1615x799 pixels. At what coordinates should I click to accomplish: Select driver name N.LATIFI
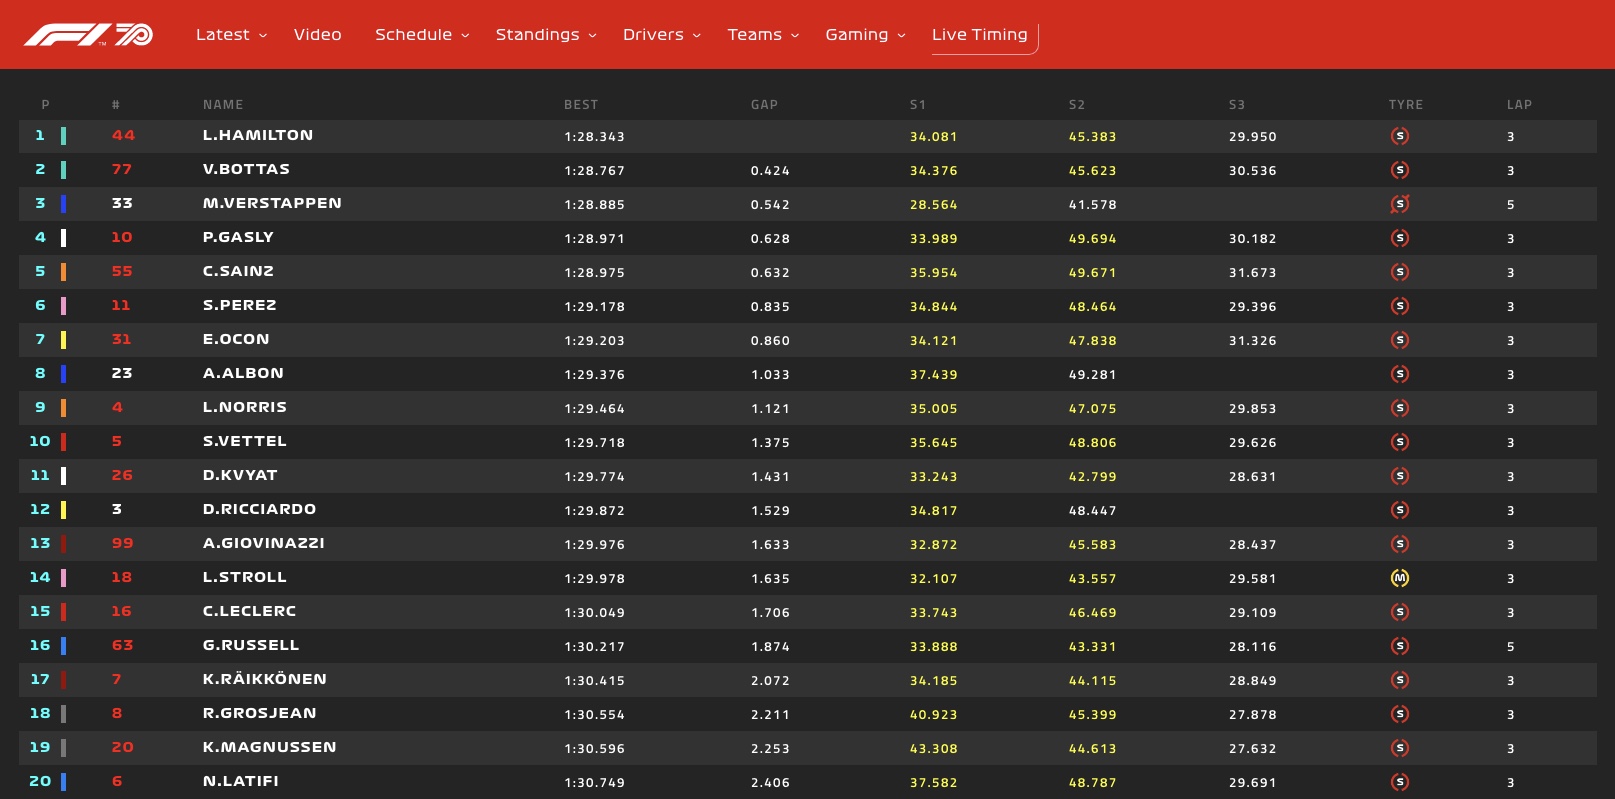(x=241, y=781)
